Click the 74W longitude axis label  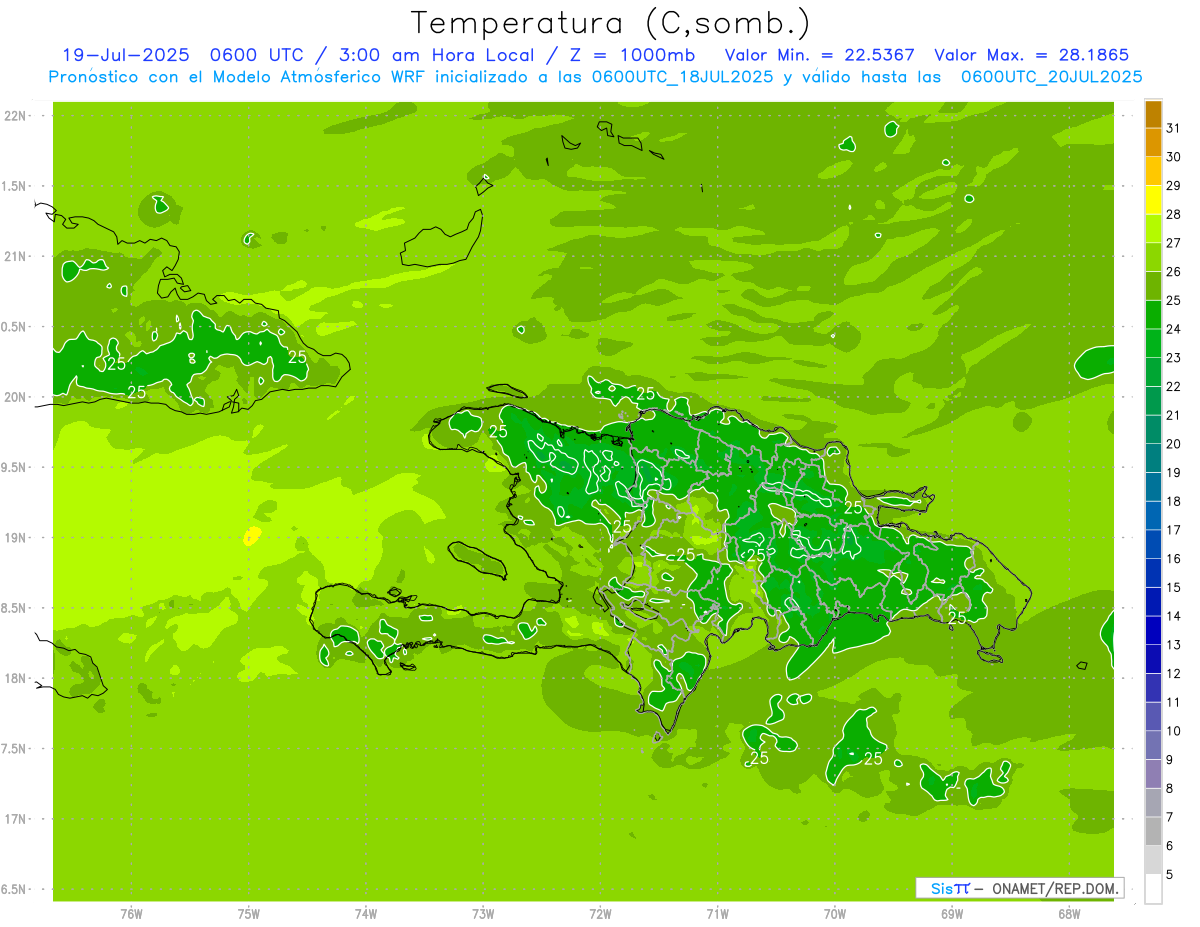click(366, 913)
